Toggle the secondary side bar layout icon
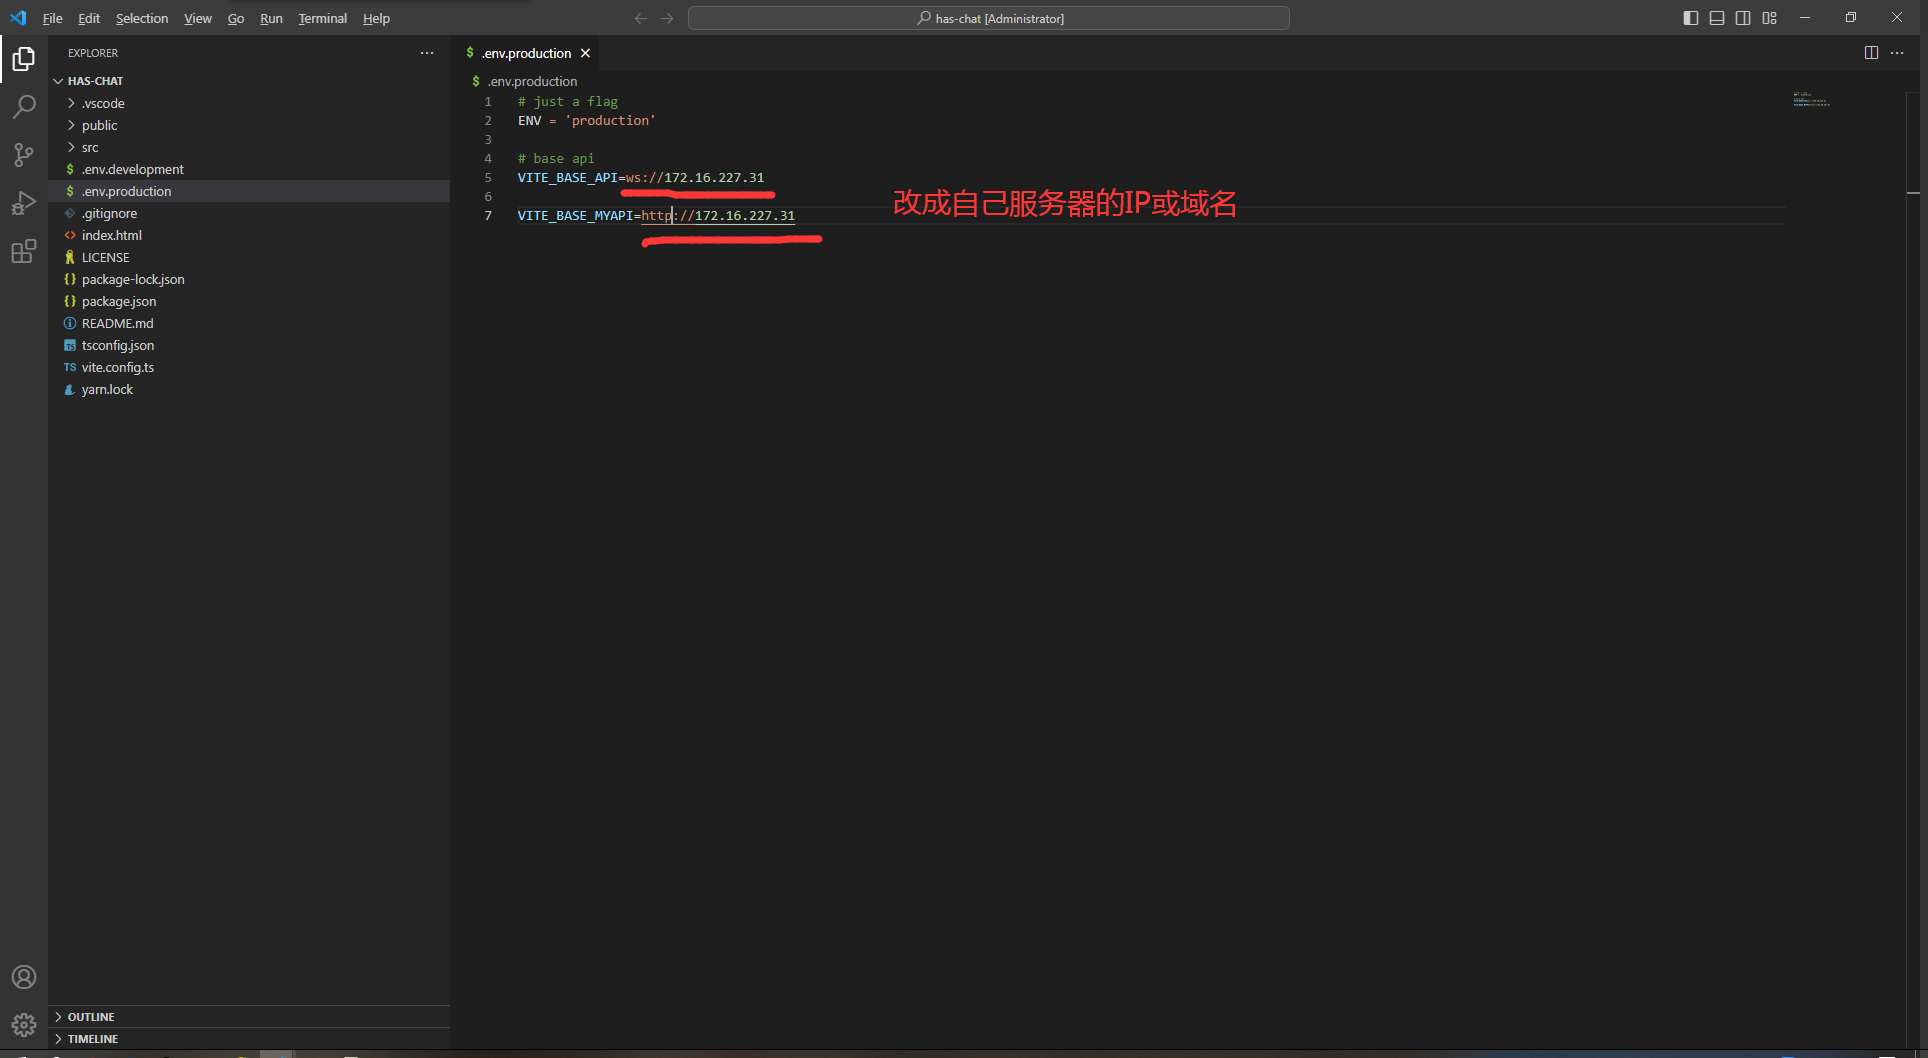The height and width of the screenshot is (1058, 1928). click(x=1743, y=18)
